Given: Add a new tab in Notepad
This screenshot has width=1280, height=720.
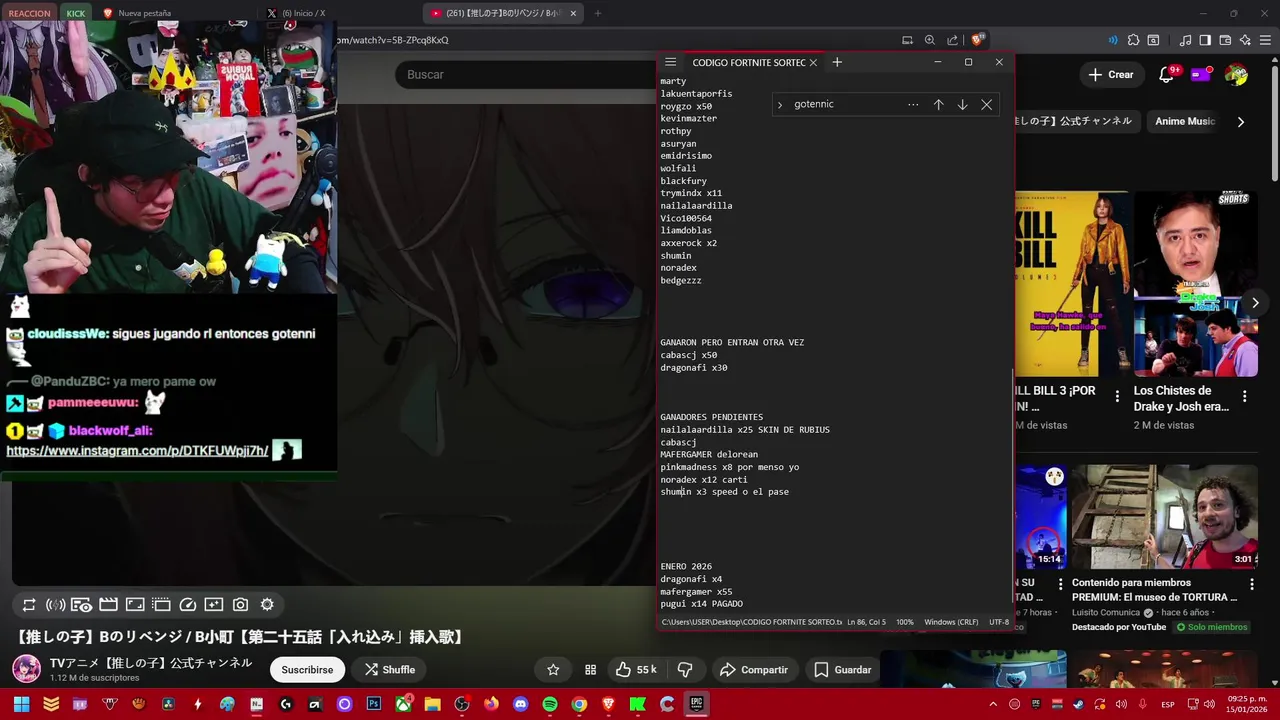Looking at the screenshot, I should [x=837, y=62].
